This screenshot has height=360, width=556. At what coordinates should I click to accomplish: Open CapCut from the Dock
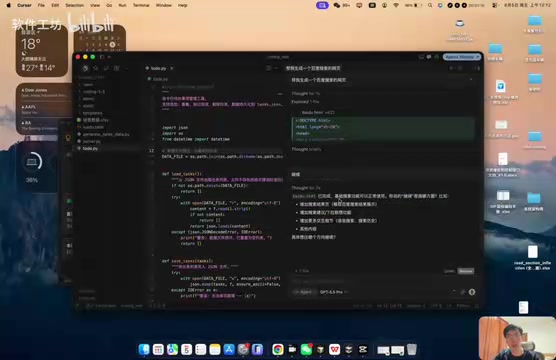click(x=363, y=349)
